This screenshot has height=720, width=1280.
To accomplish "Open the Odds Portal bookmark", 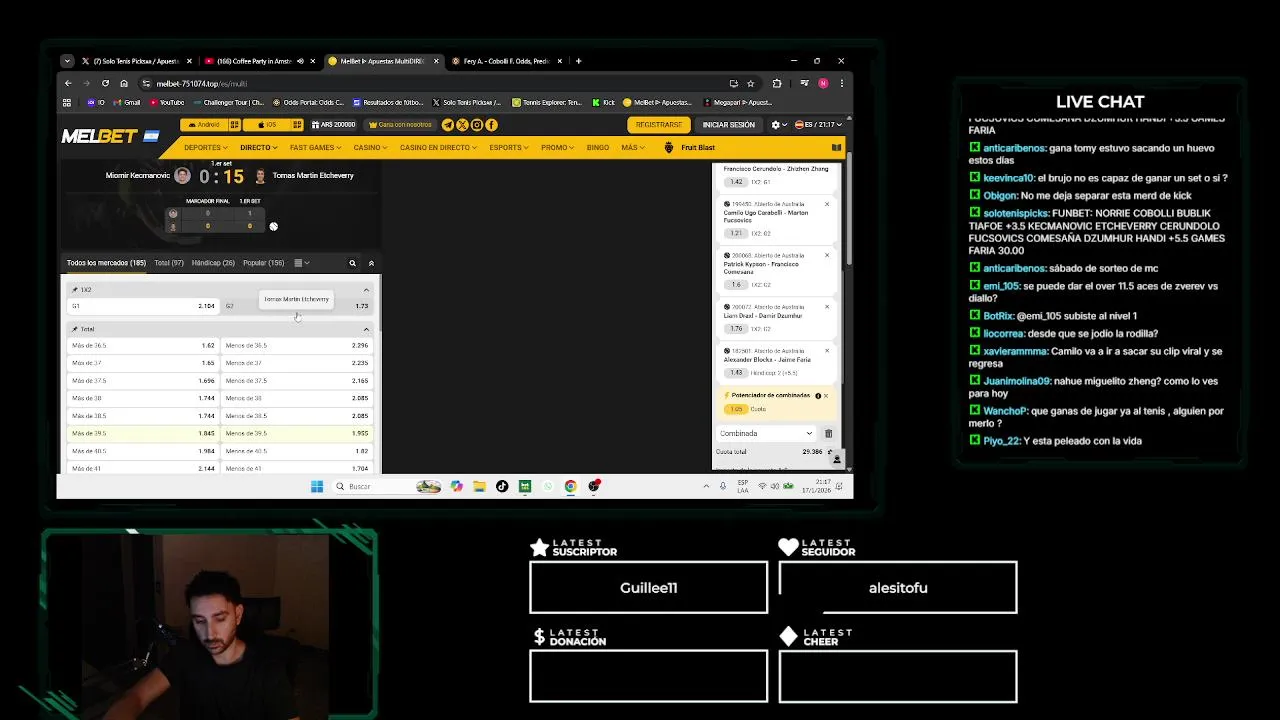I will (309, 102).
